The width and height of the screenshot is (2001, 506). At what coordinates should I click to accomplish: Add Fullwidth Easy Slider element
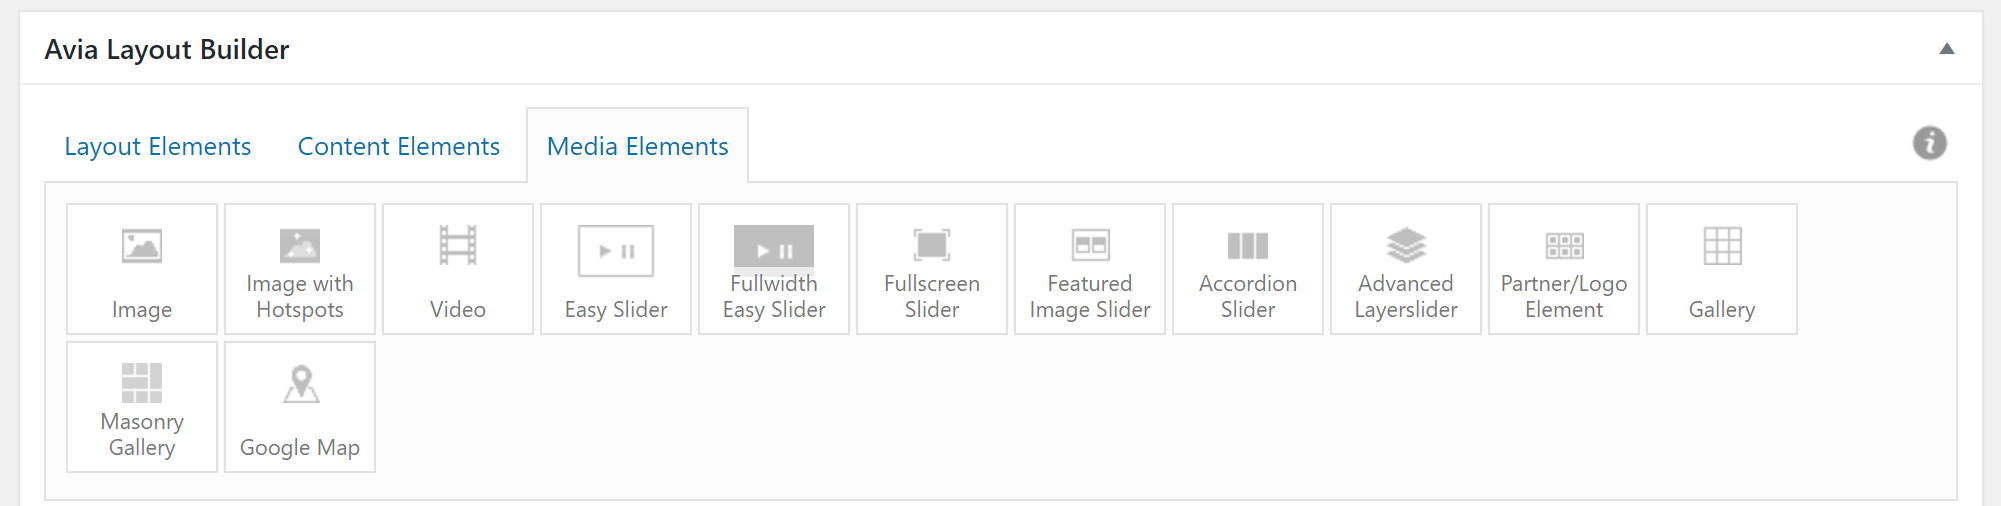coord(774,269)
